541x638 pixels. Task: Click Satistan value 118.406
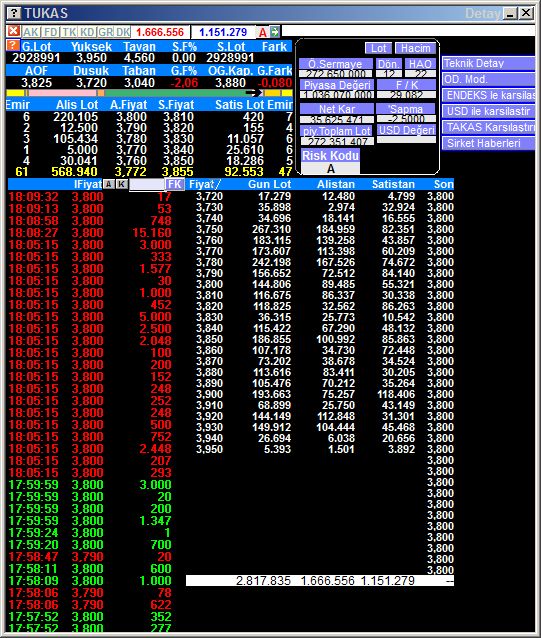(396, 394)
